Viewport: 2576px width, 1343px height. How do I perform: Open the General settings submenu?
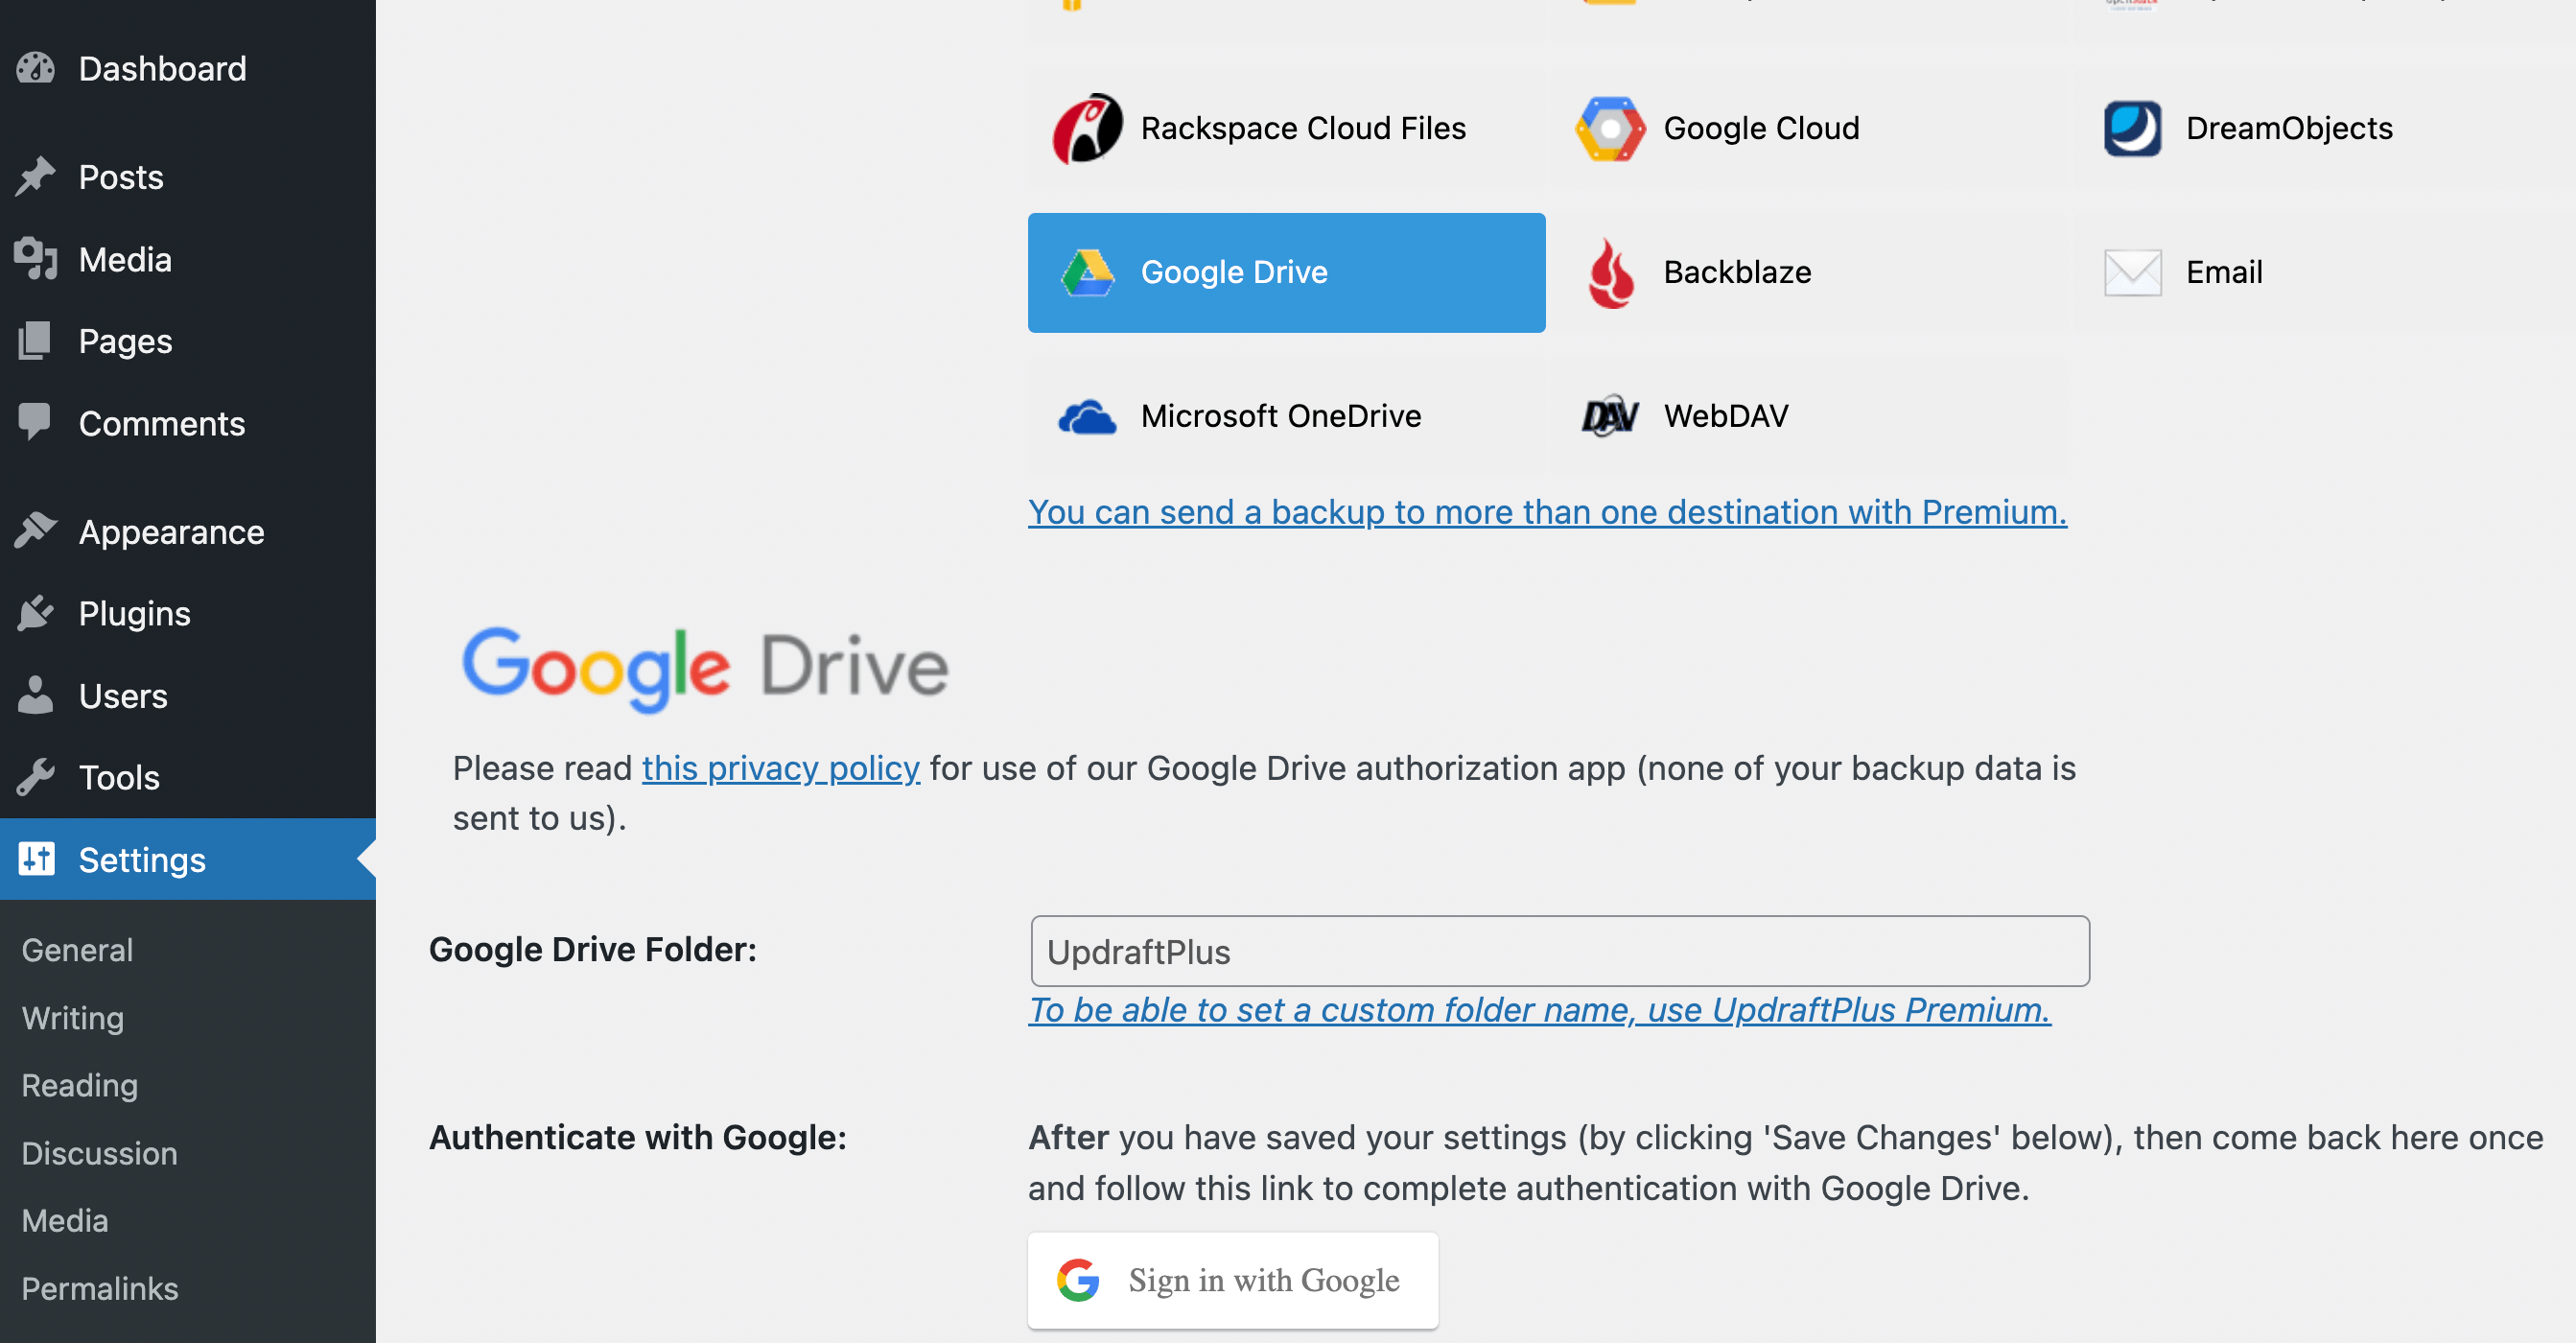pos(76,949)
